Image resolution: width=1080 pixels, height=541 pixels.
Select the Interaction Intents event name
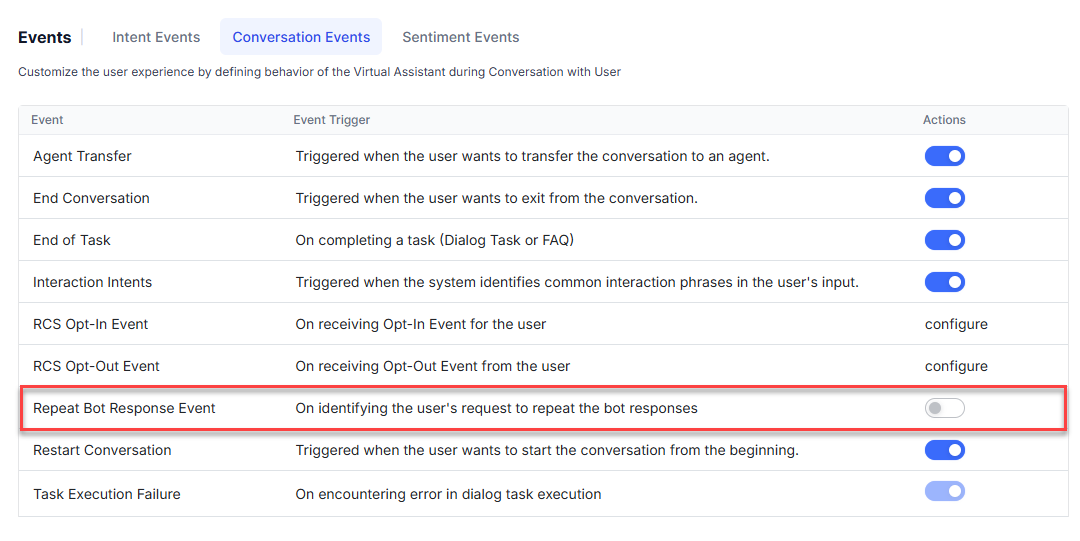92,282
